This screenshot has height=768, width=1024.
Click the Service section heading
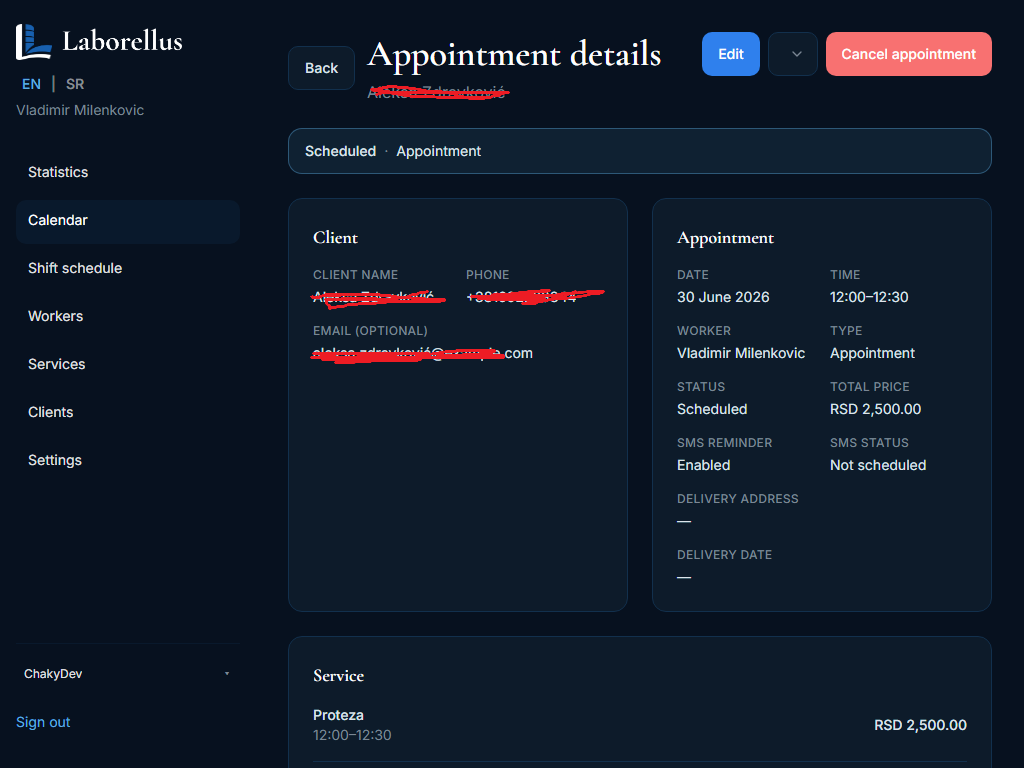(338, 676)
